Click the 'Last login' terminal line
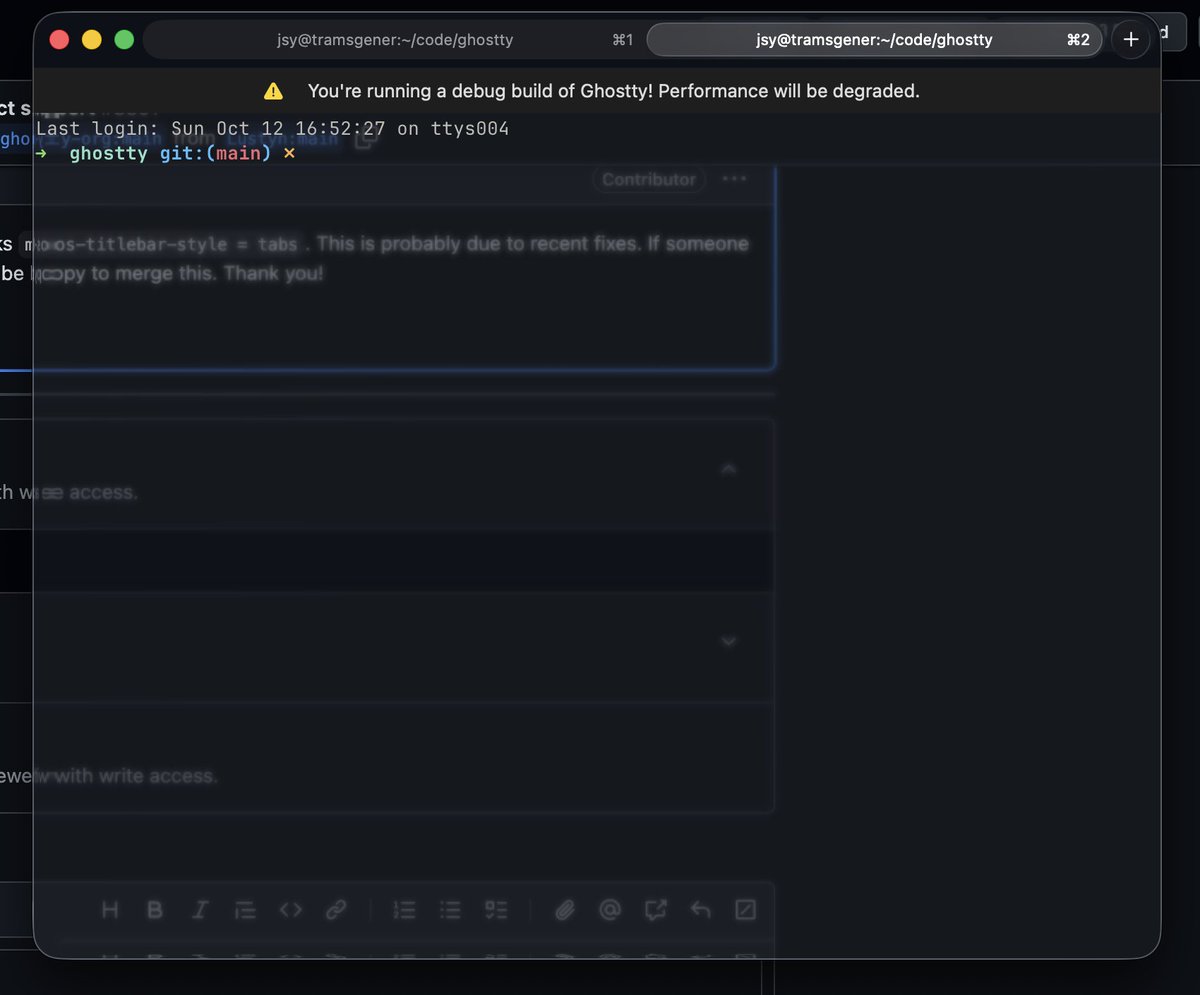The width and height of the screenshot is (1200, 995). (x=272, y=129)
